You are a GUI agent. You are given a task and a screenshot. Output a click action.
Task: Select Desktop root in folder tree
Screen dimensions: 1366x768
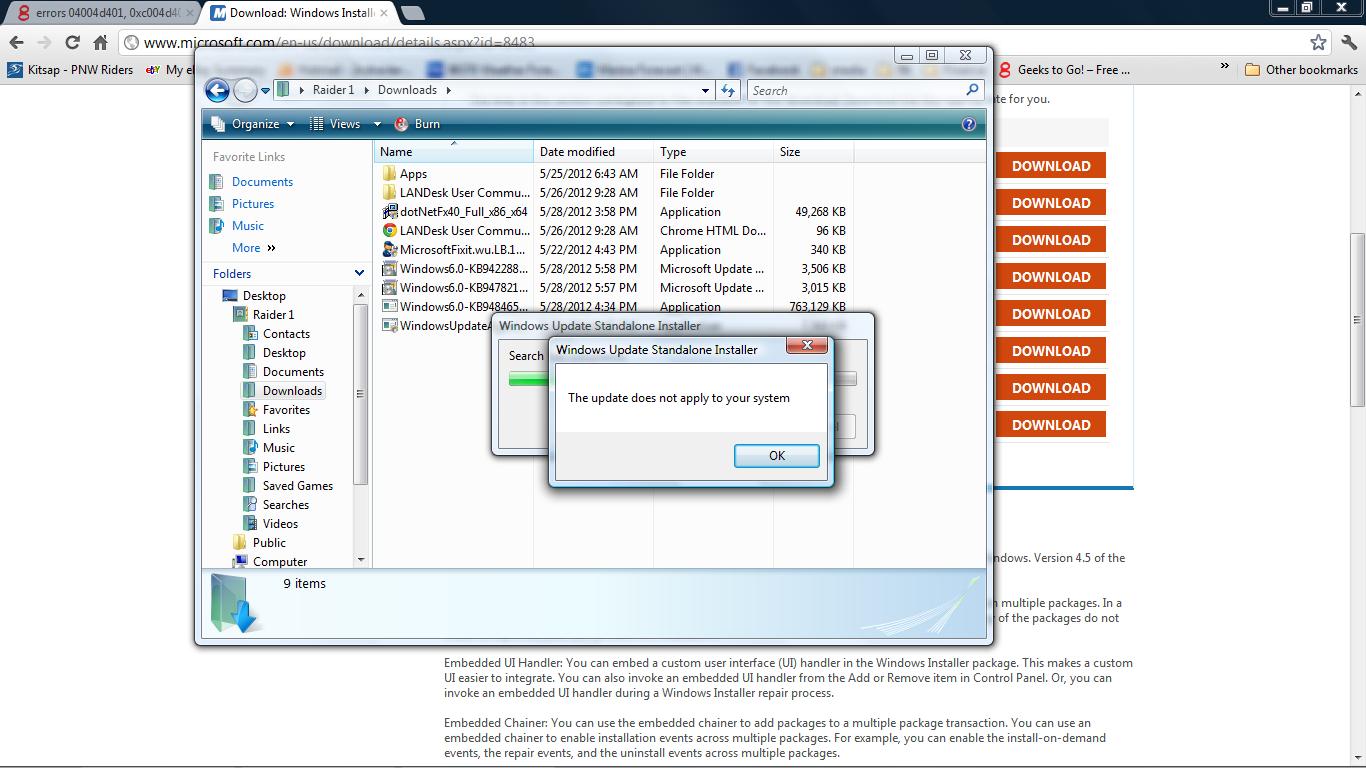[x=264, y=296]
